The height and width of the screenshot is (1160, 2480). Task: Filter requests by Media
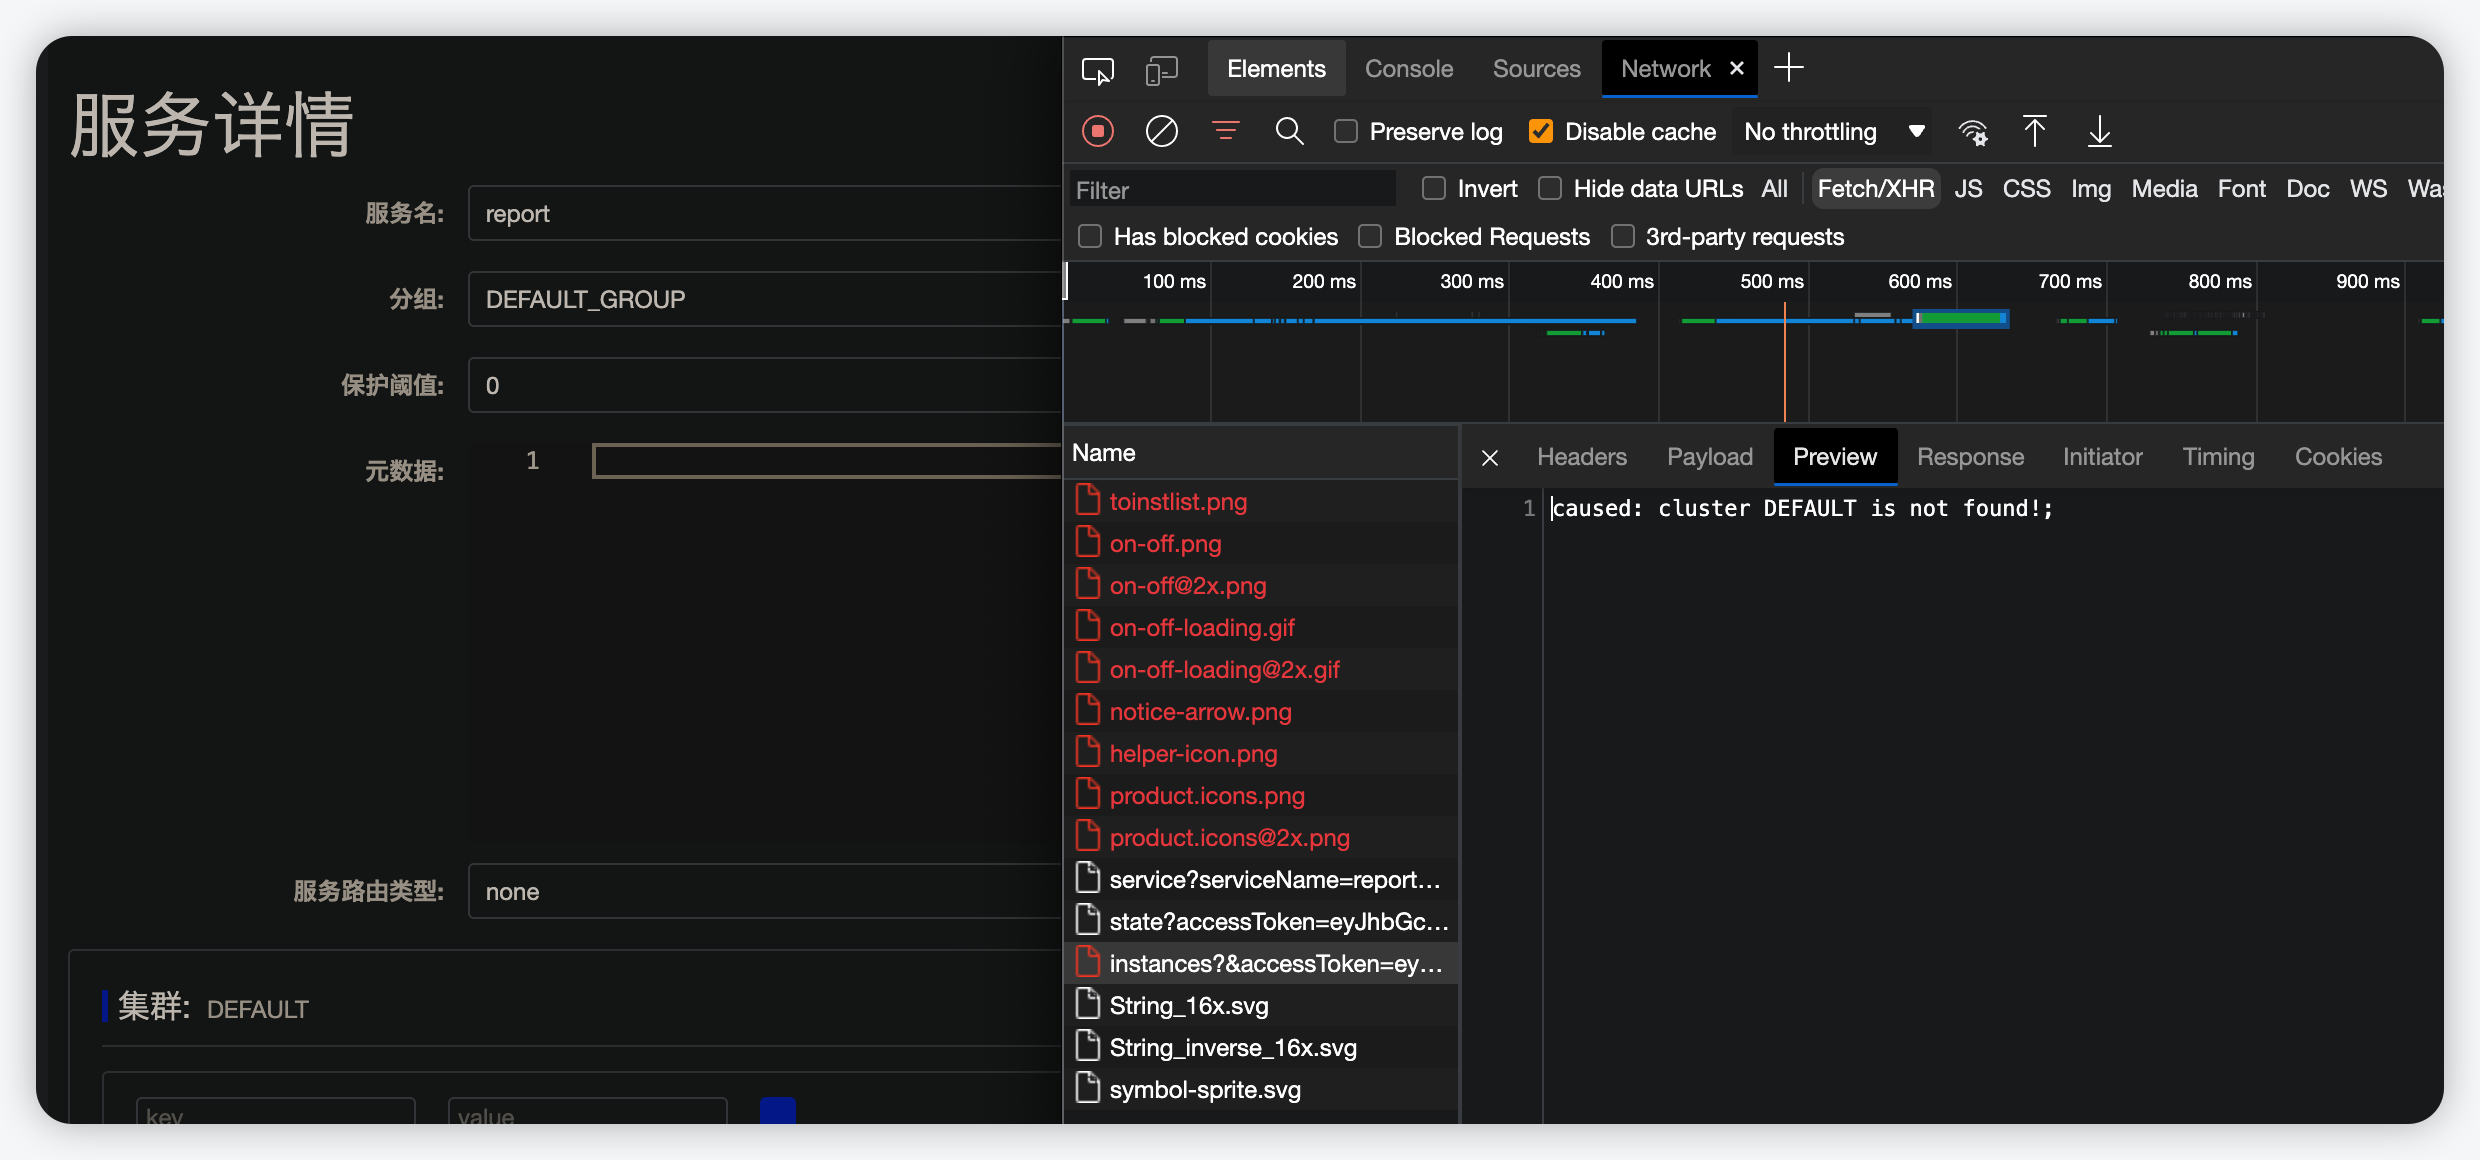pos(2164,189)
